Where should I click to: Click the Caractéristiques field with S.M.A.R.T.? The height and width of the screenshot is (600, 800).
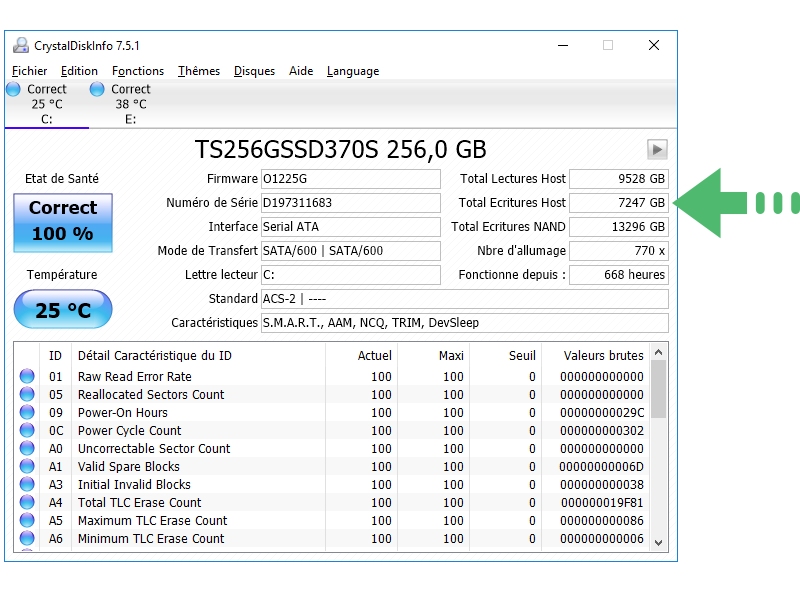tap(465, 322)
